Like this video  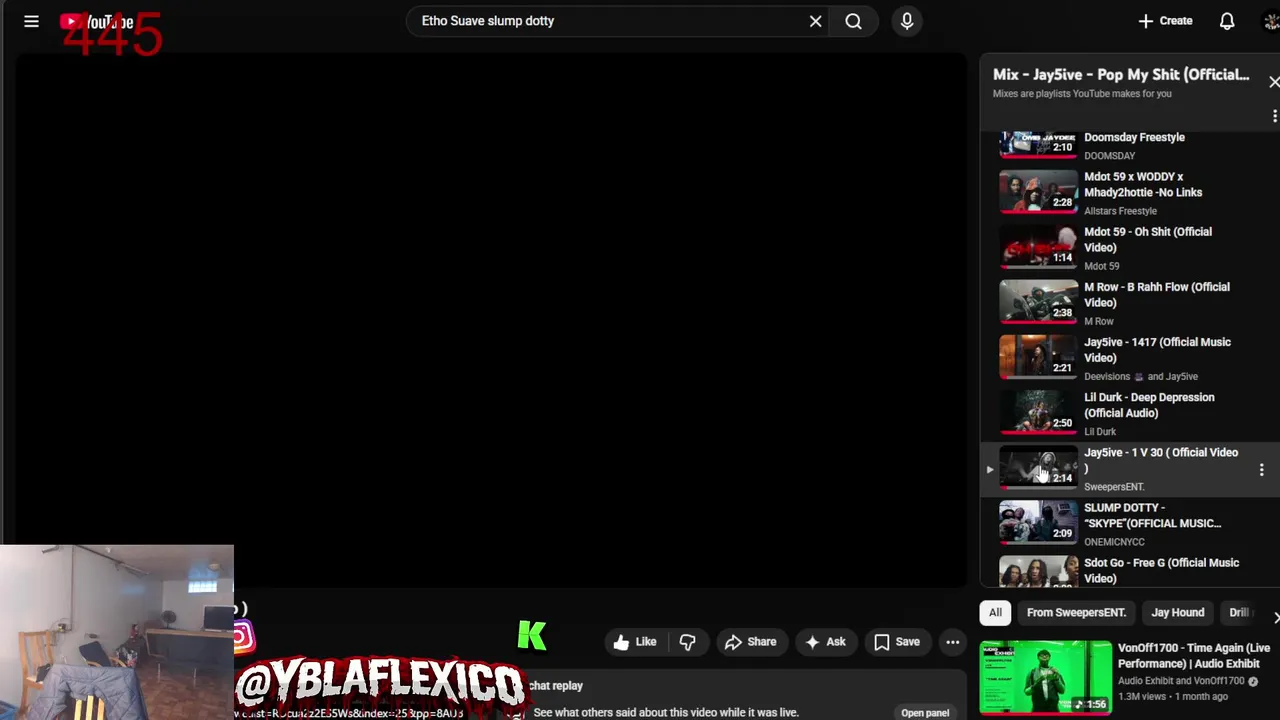(634, 642)
